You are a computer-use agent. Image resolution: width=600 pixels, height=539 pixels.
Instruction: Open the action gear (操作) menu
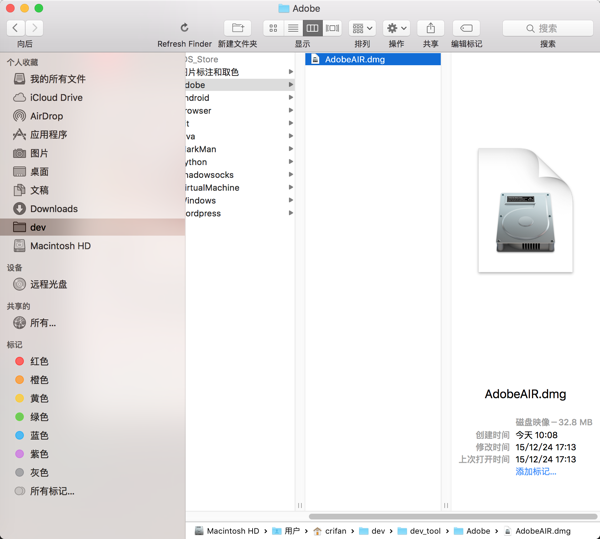(x=396, y=28)
